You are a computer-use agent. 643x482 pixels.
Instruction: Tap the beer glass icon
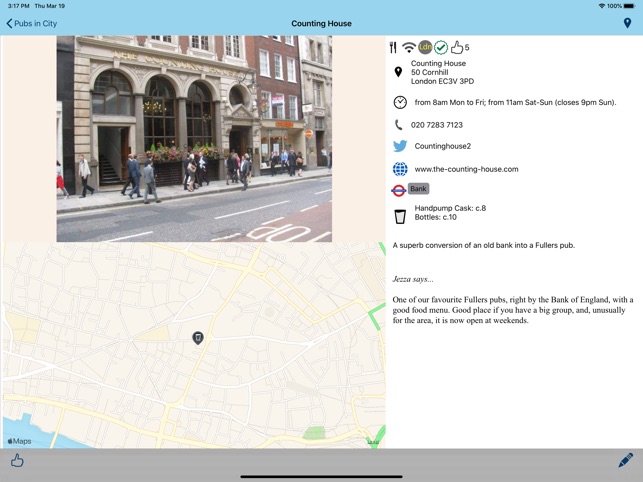coord(400,214)
